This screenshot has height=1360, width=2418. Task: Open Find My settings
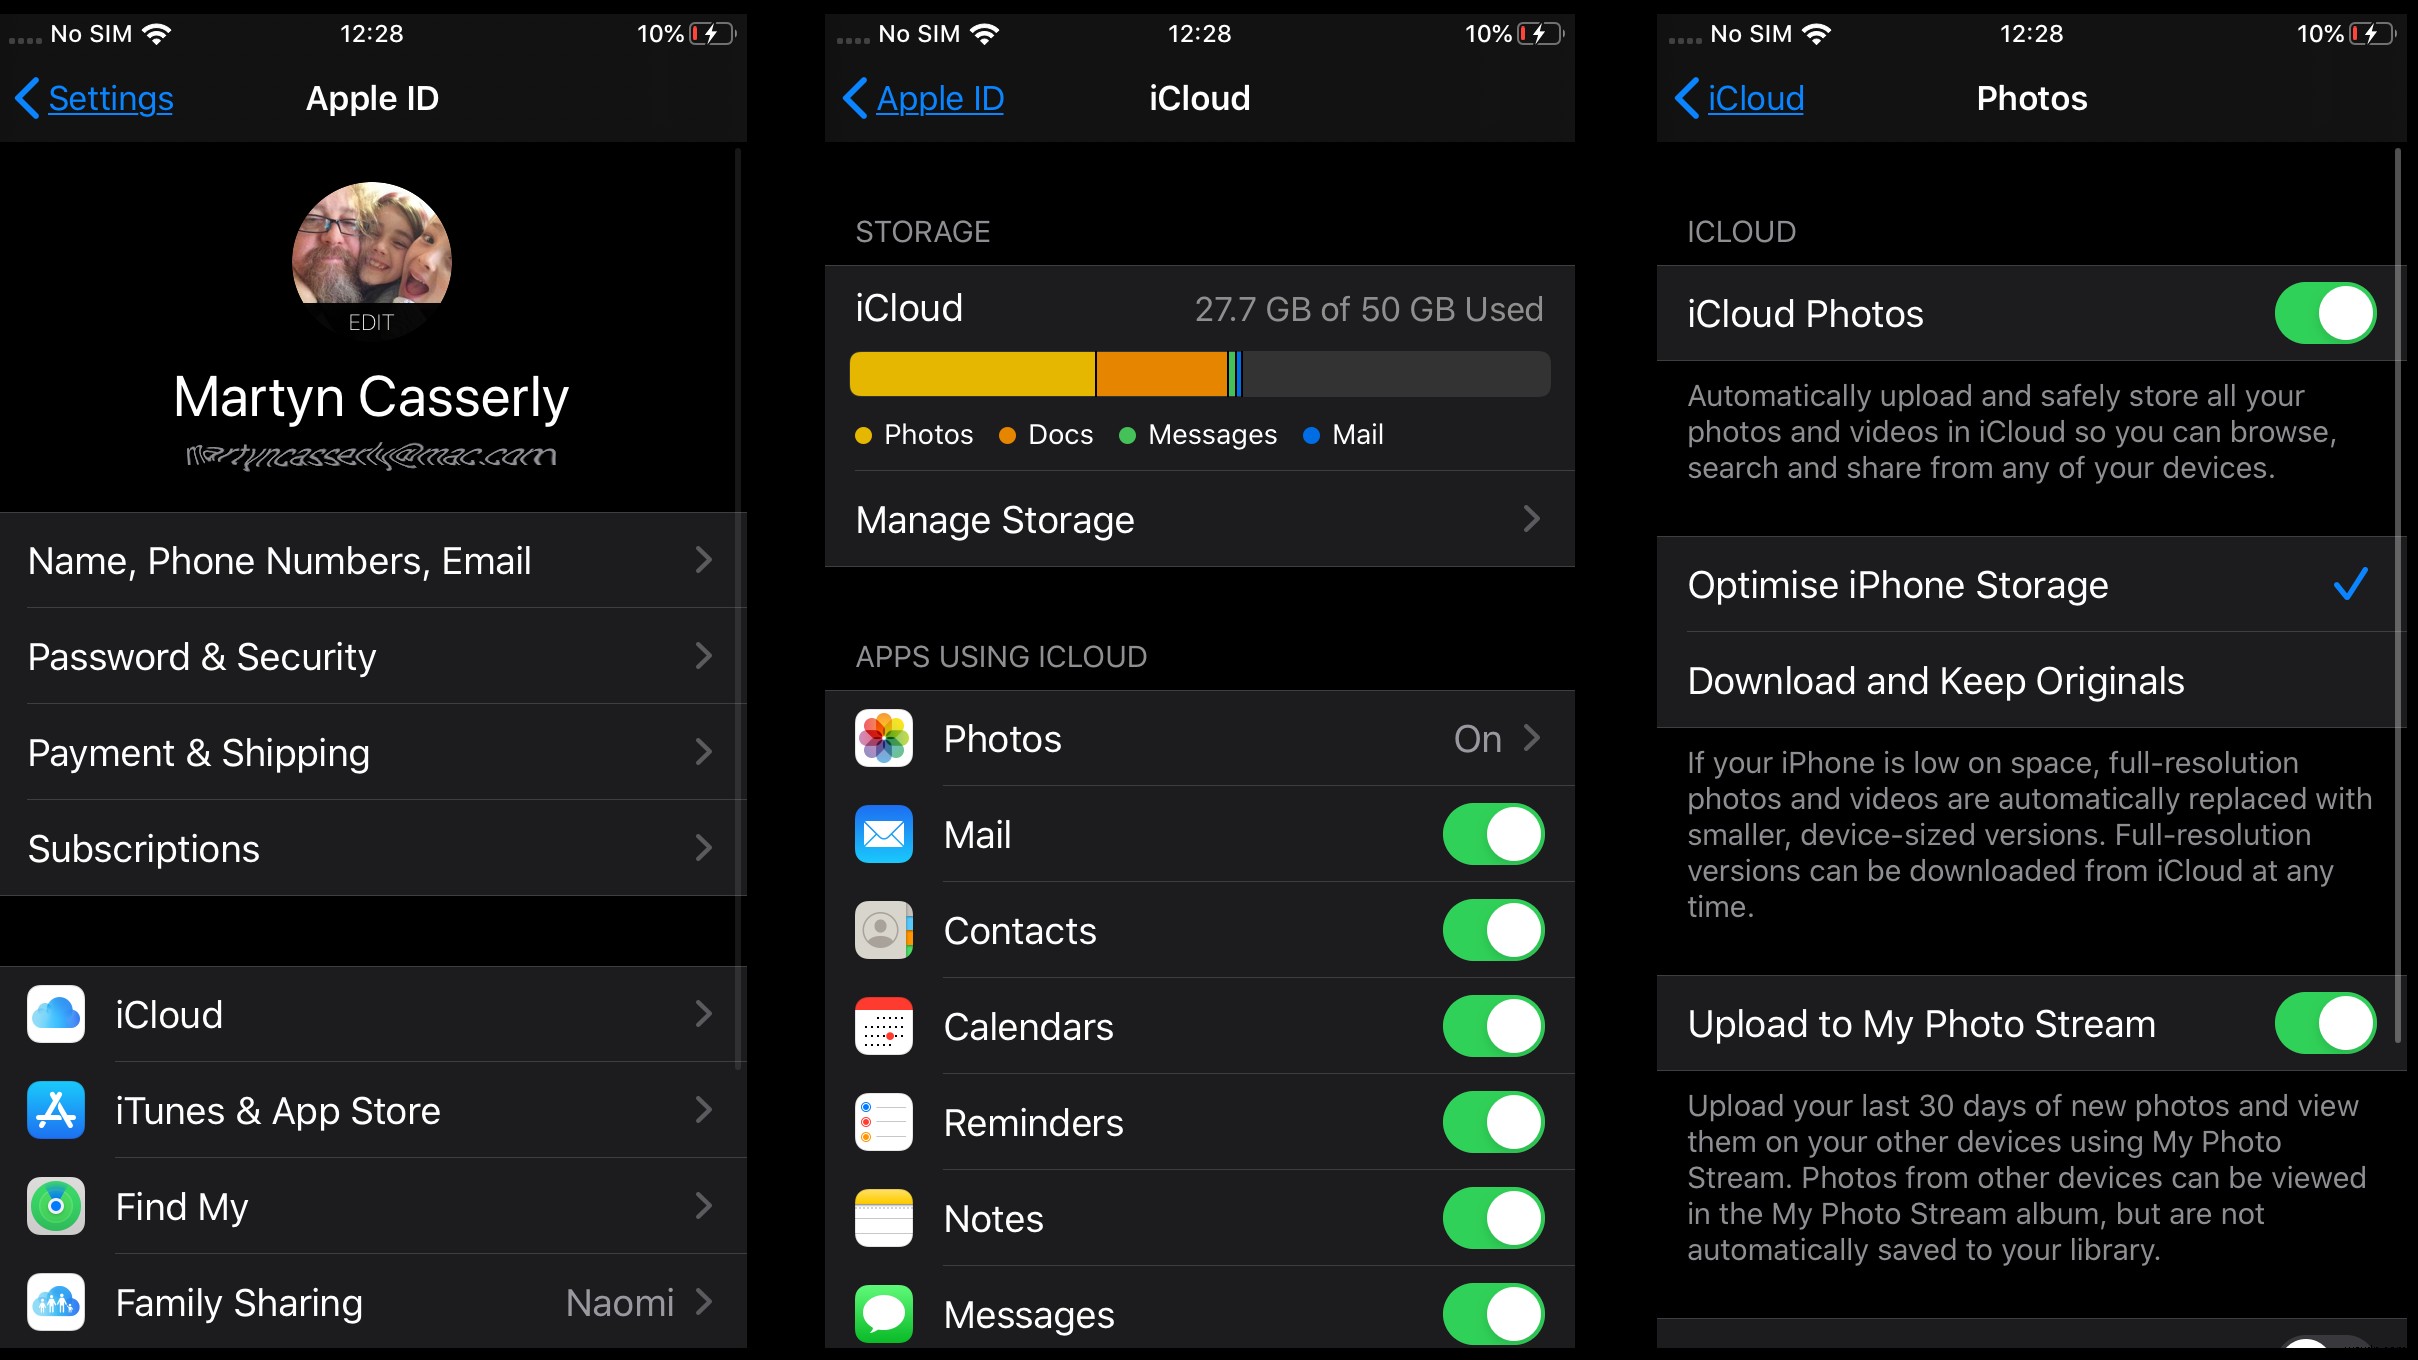click(x=372, y=1207)
